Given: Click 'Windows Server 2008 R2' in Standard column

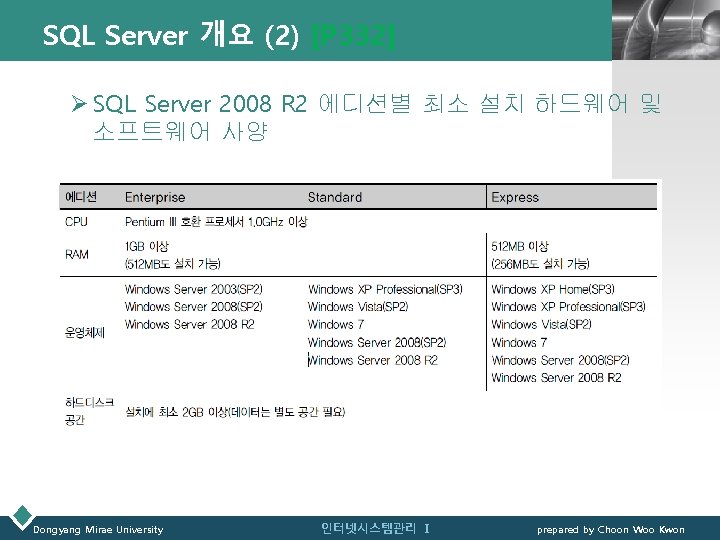Looking at the screenshot, I should click(373, 360).
